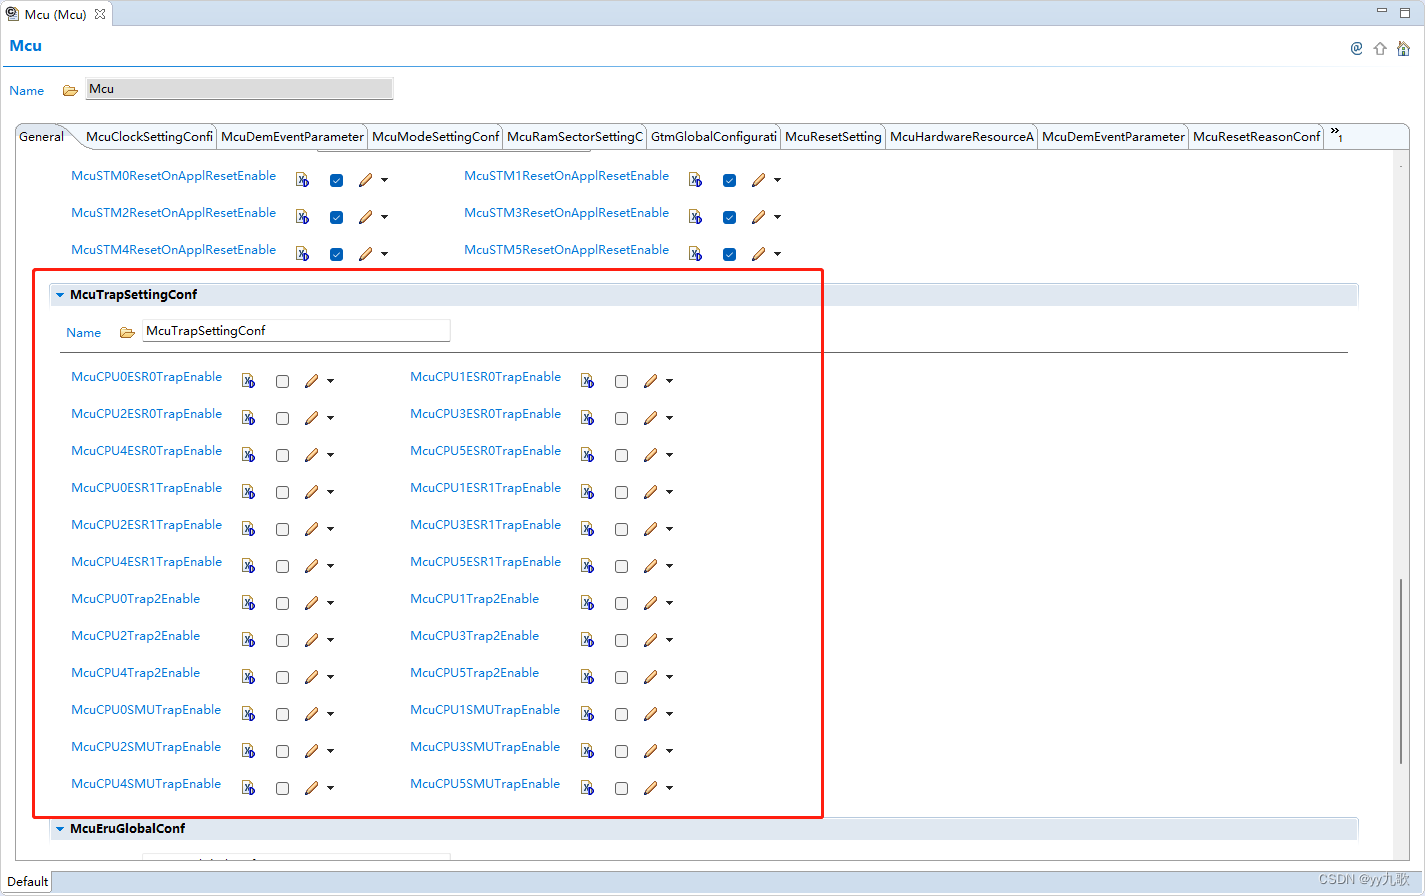Image resolution: width=1425 pixels, height=896 pixels.
Task: Open dropdown arrow beside McuSTM2ResetOnApplResetEnable pencil
Action: [x=385, y=218]
